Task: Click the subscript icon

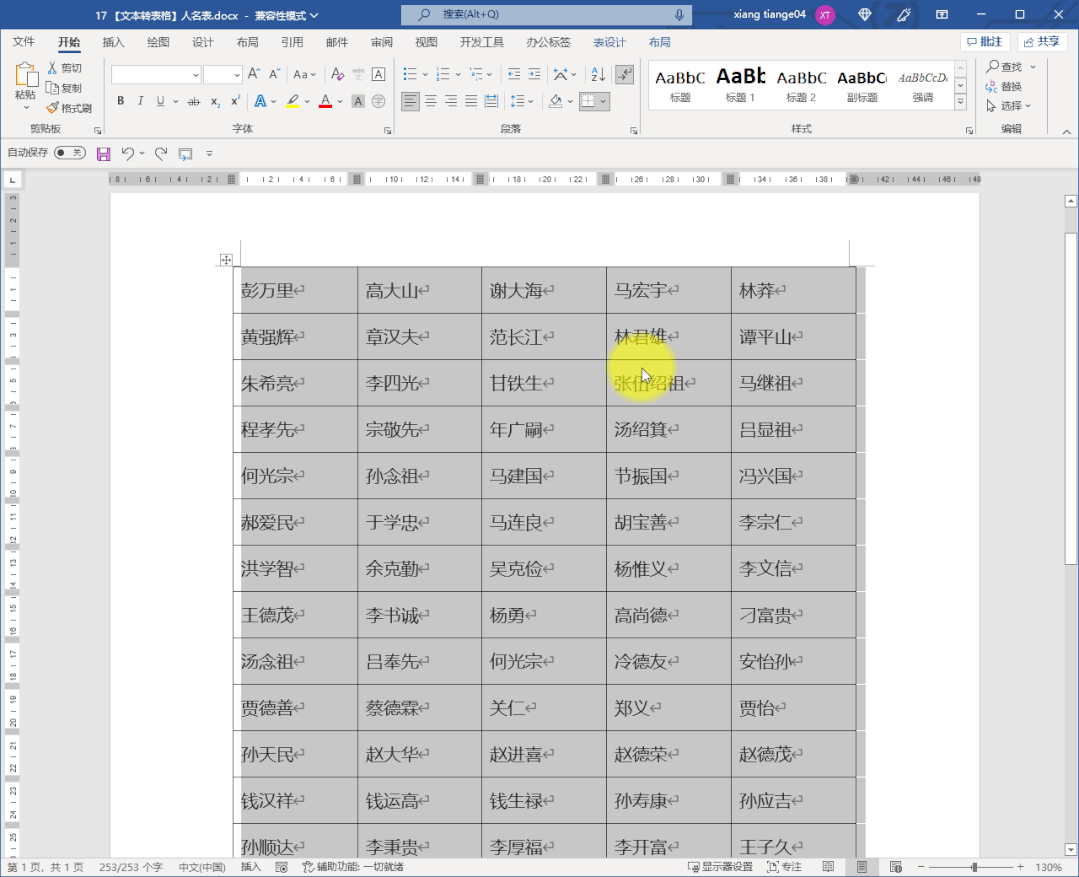Action: click(x=213, y=101)
